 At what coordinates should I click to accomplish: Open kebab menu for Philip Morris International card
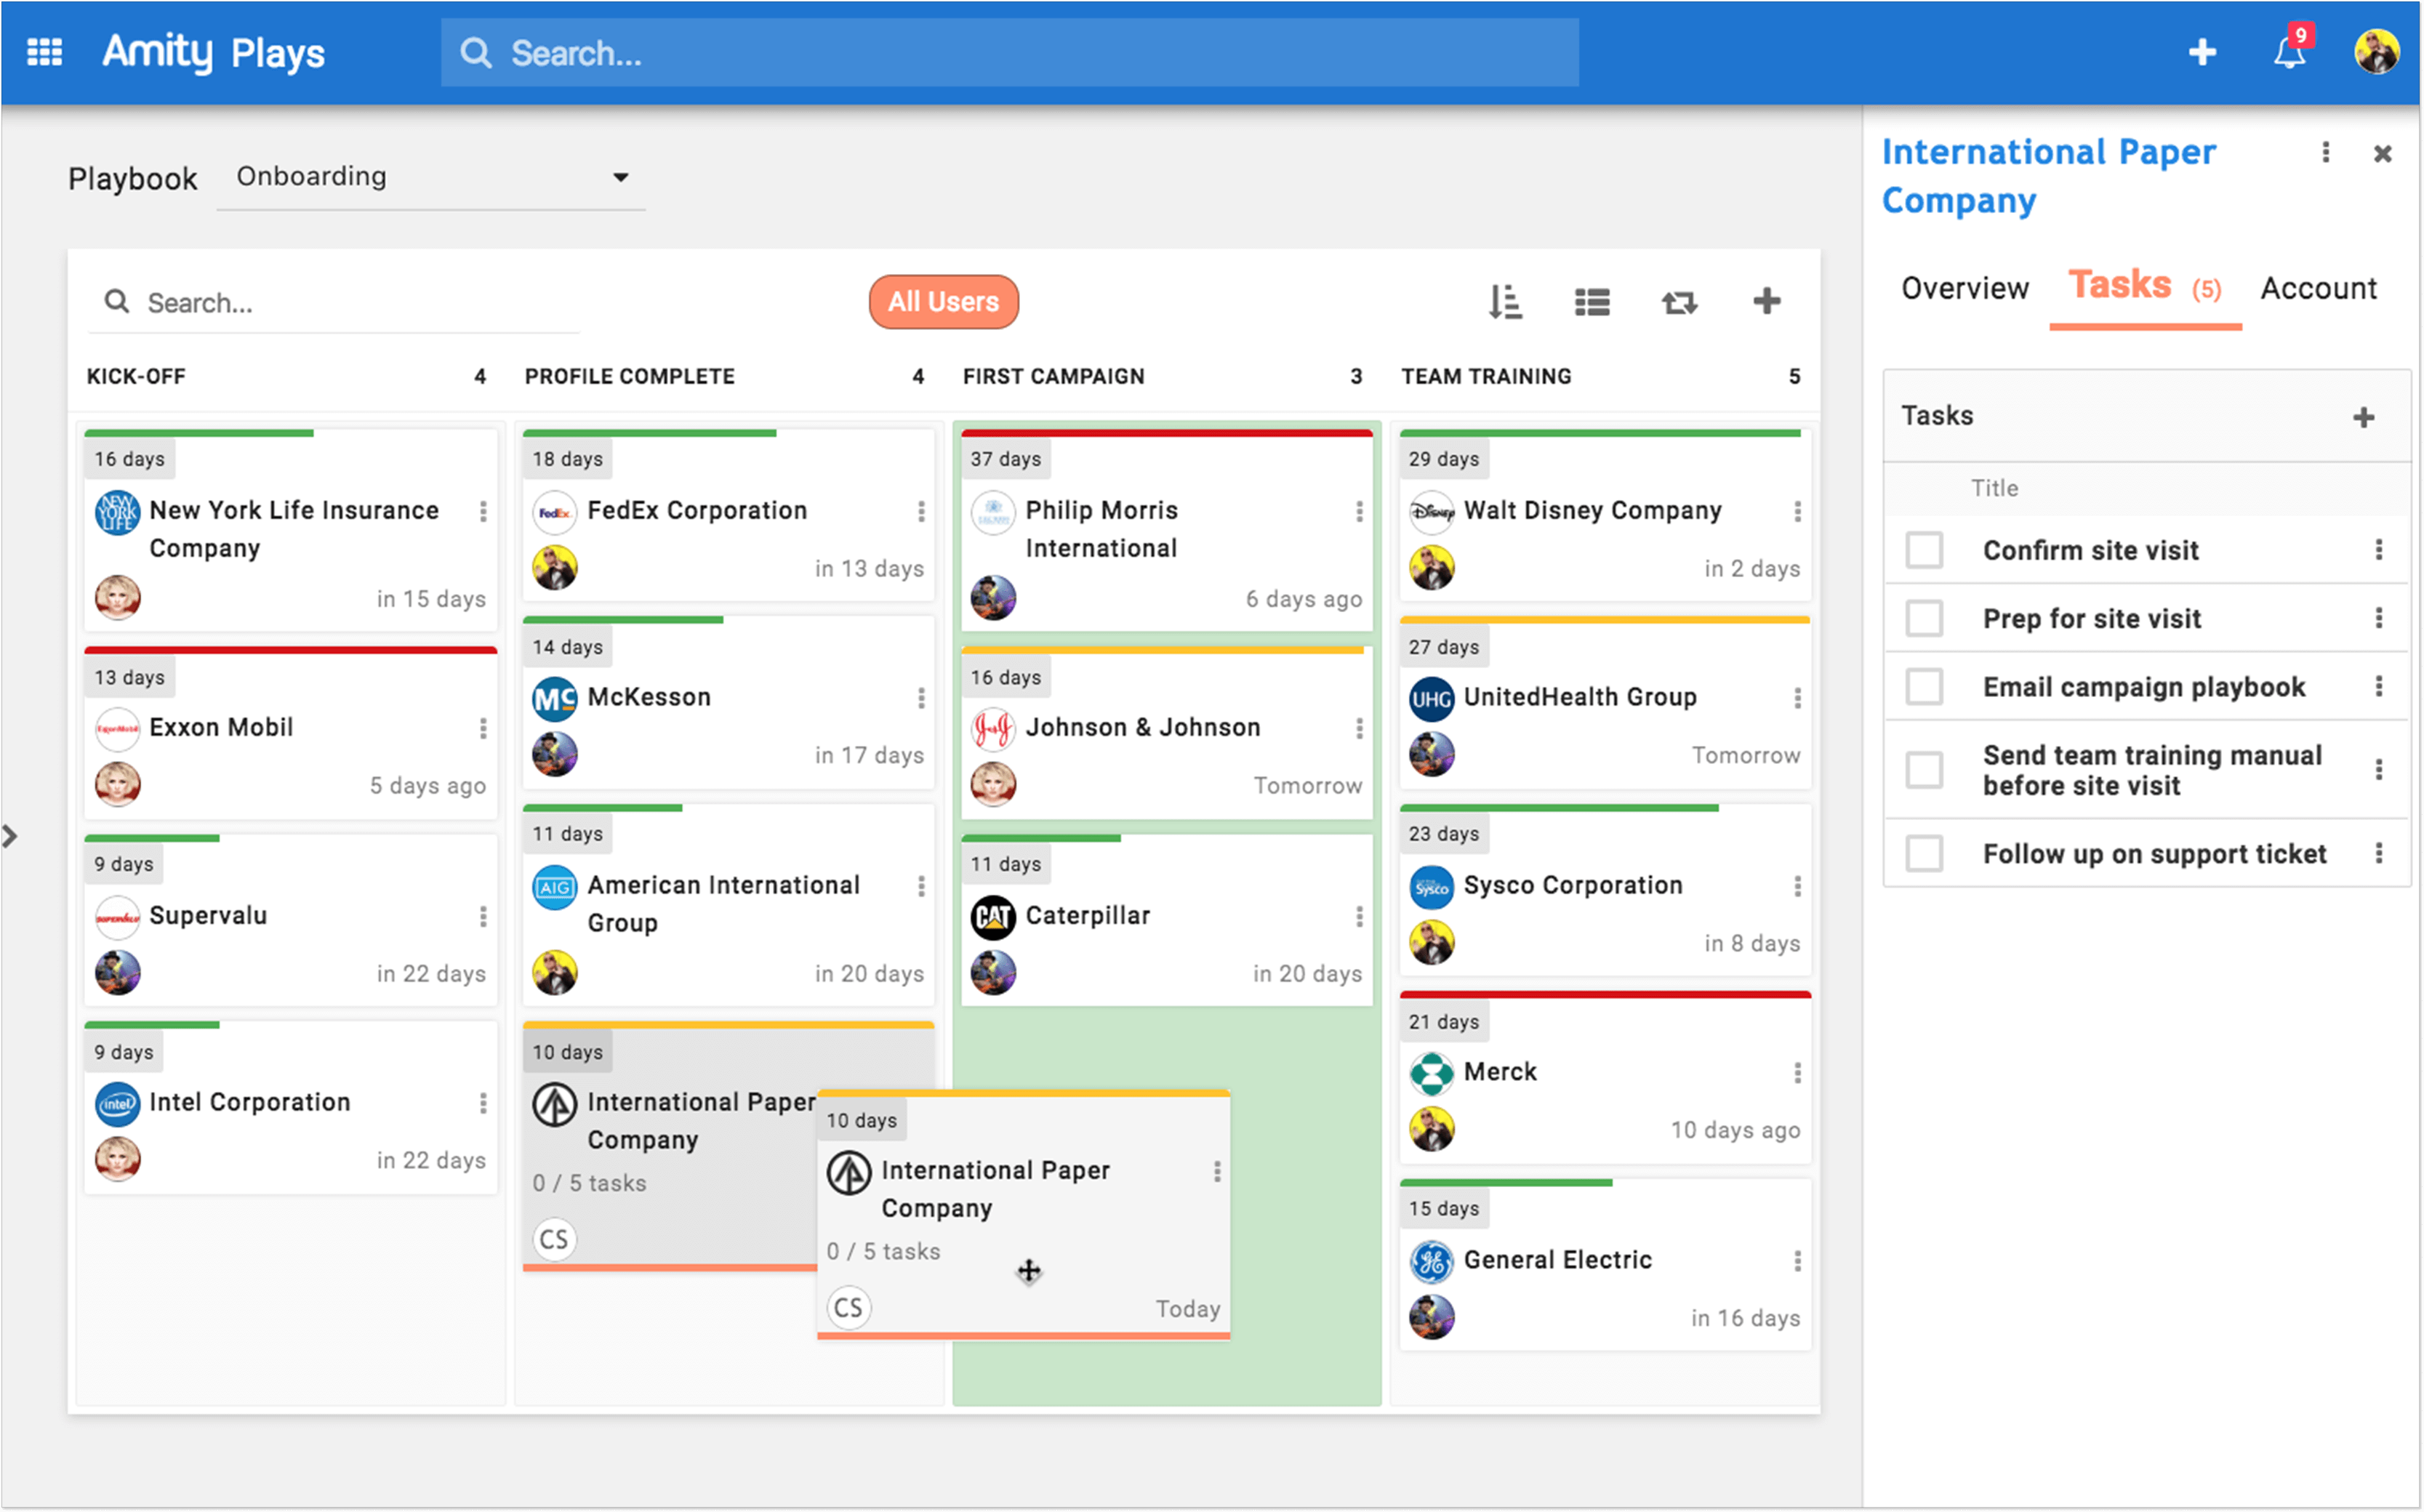tap(1359, 511)
